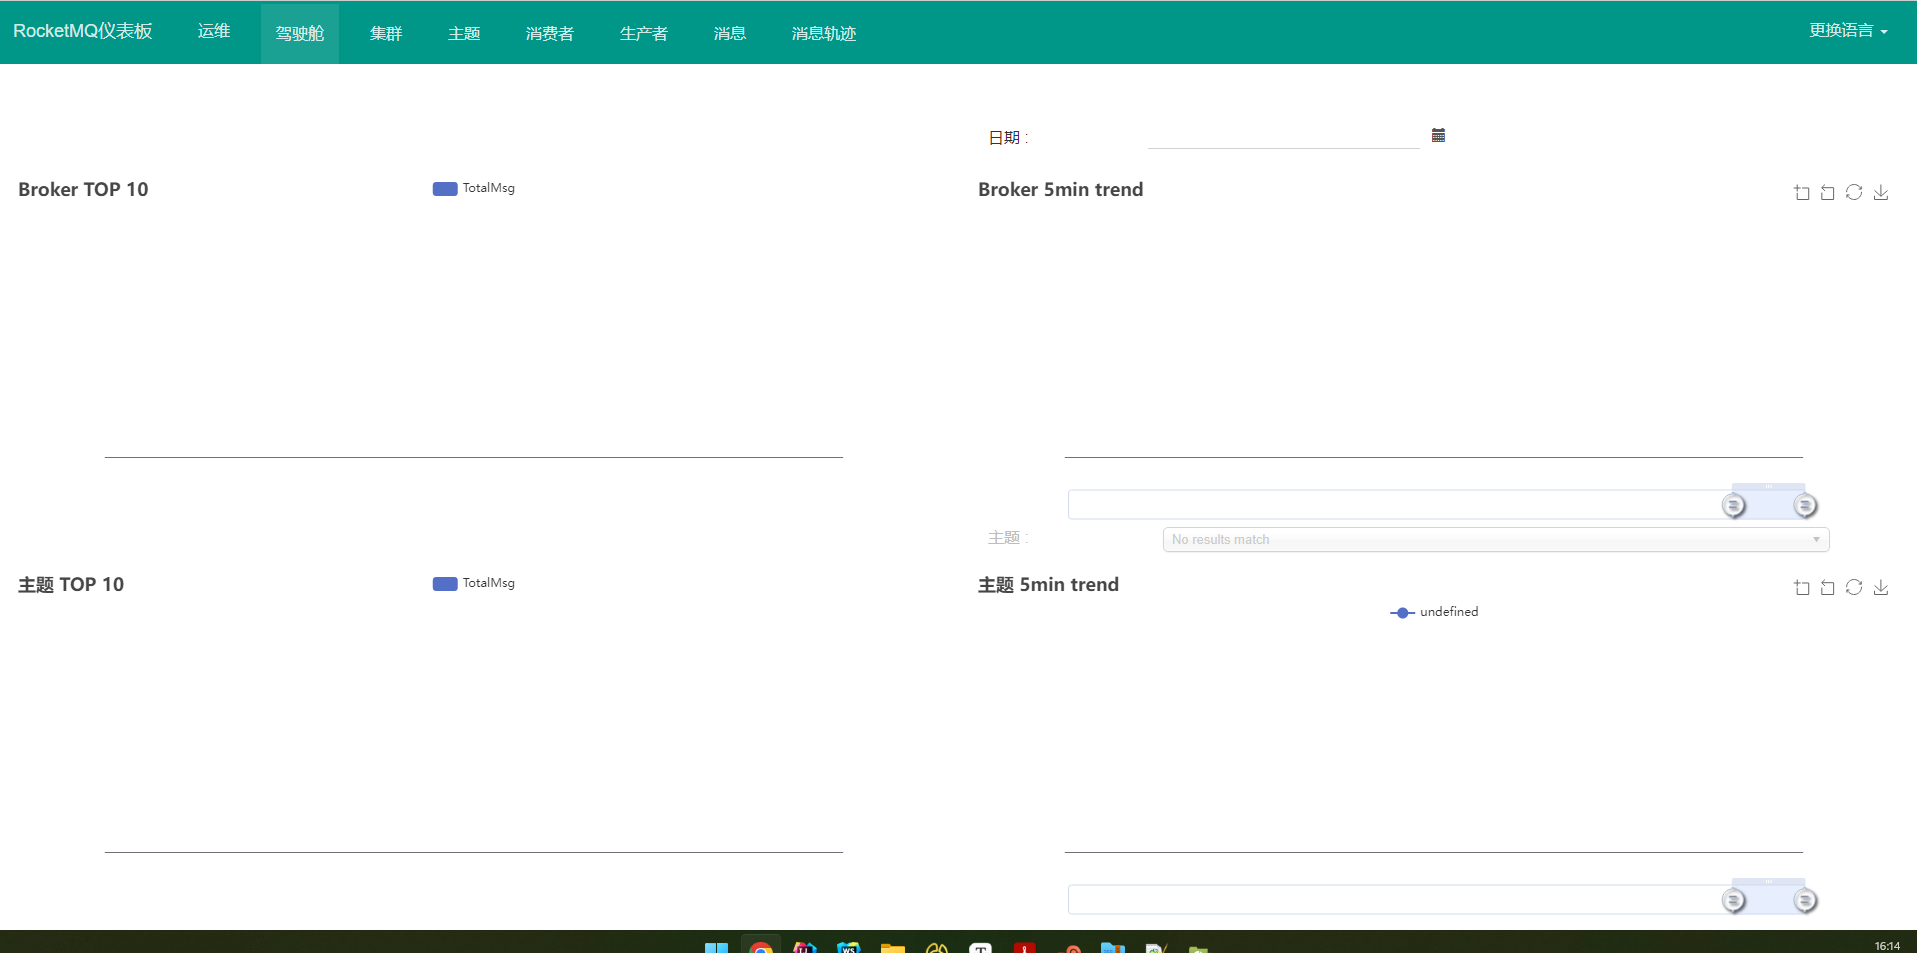Image resolution: width=1917 pixels, height=953 pixels.
Task: Click restore icon on 主题 5min trend
Action: pyautogui.click(x=1854, y=587)
